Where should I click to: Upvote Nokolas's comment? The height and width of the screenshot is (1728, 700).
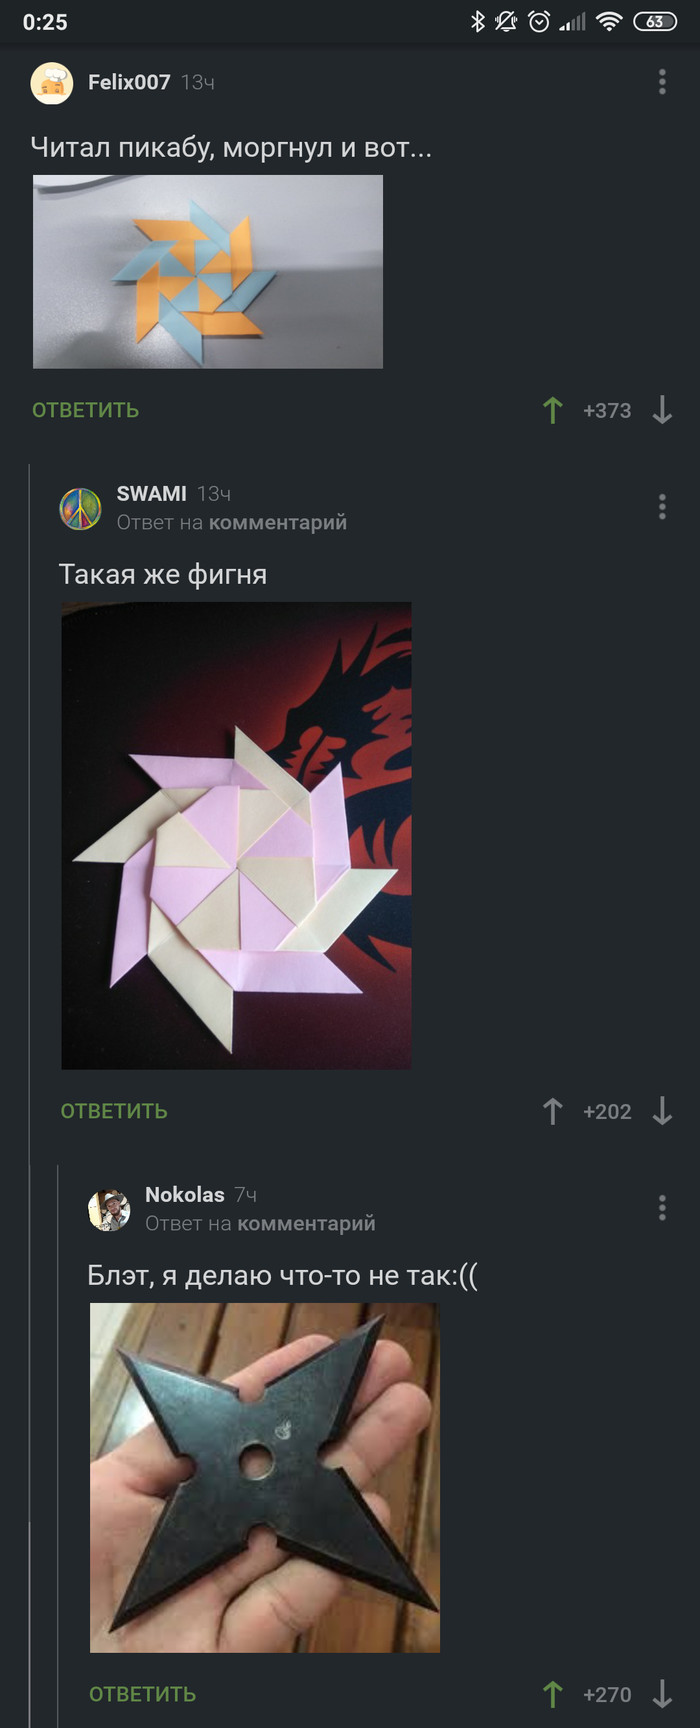click(x=553, y=1694)
